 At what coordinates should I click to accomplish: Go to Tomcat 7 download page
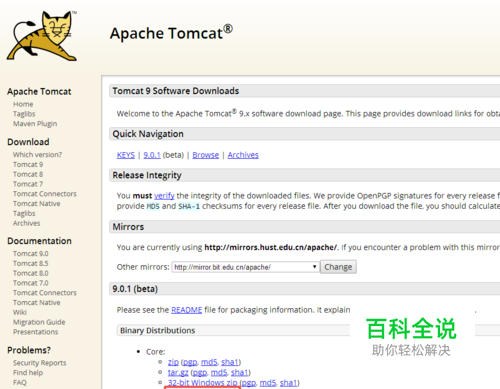click(x=28, y=184)
